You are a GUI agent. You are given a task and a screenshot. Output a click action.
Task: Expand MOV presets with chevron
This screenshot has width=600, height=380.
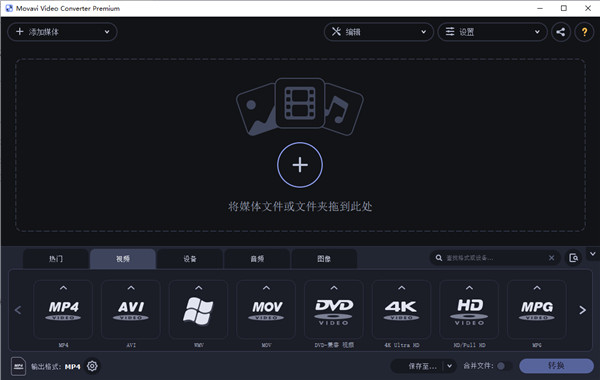[266, 288]
